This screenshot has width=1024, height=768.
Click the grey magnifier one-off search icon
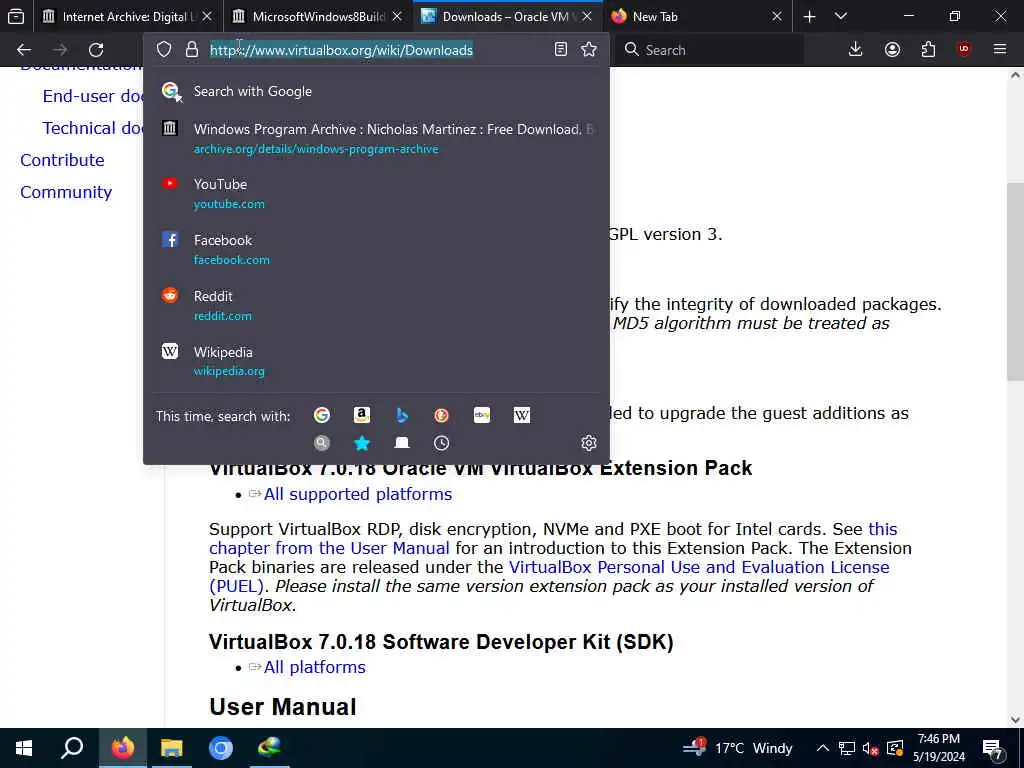click(322, 443)
